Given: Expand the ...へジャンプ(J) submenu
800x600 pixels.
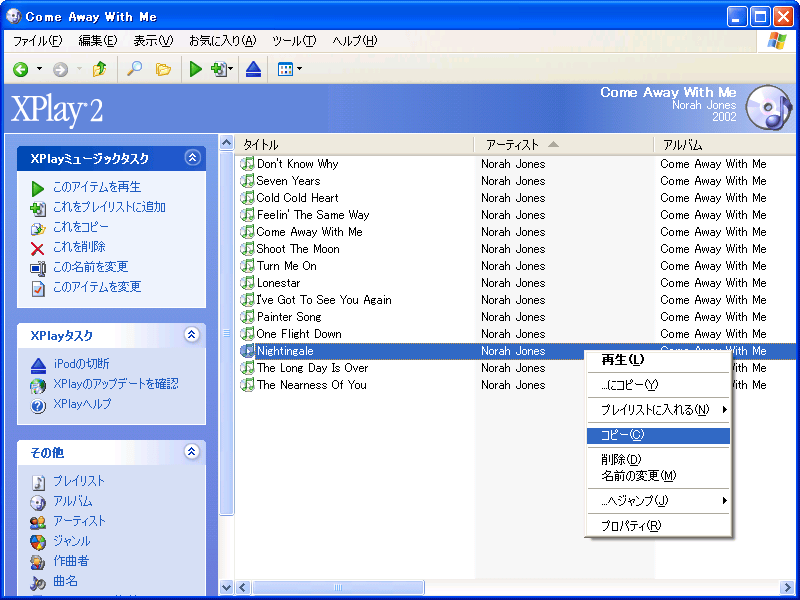Looking at the screenshot, I should point(658,501).
